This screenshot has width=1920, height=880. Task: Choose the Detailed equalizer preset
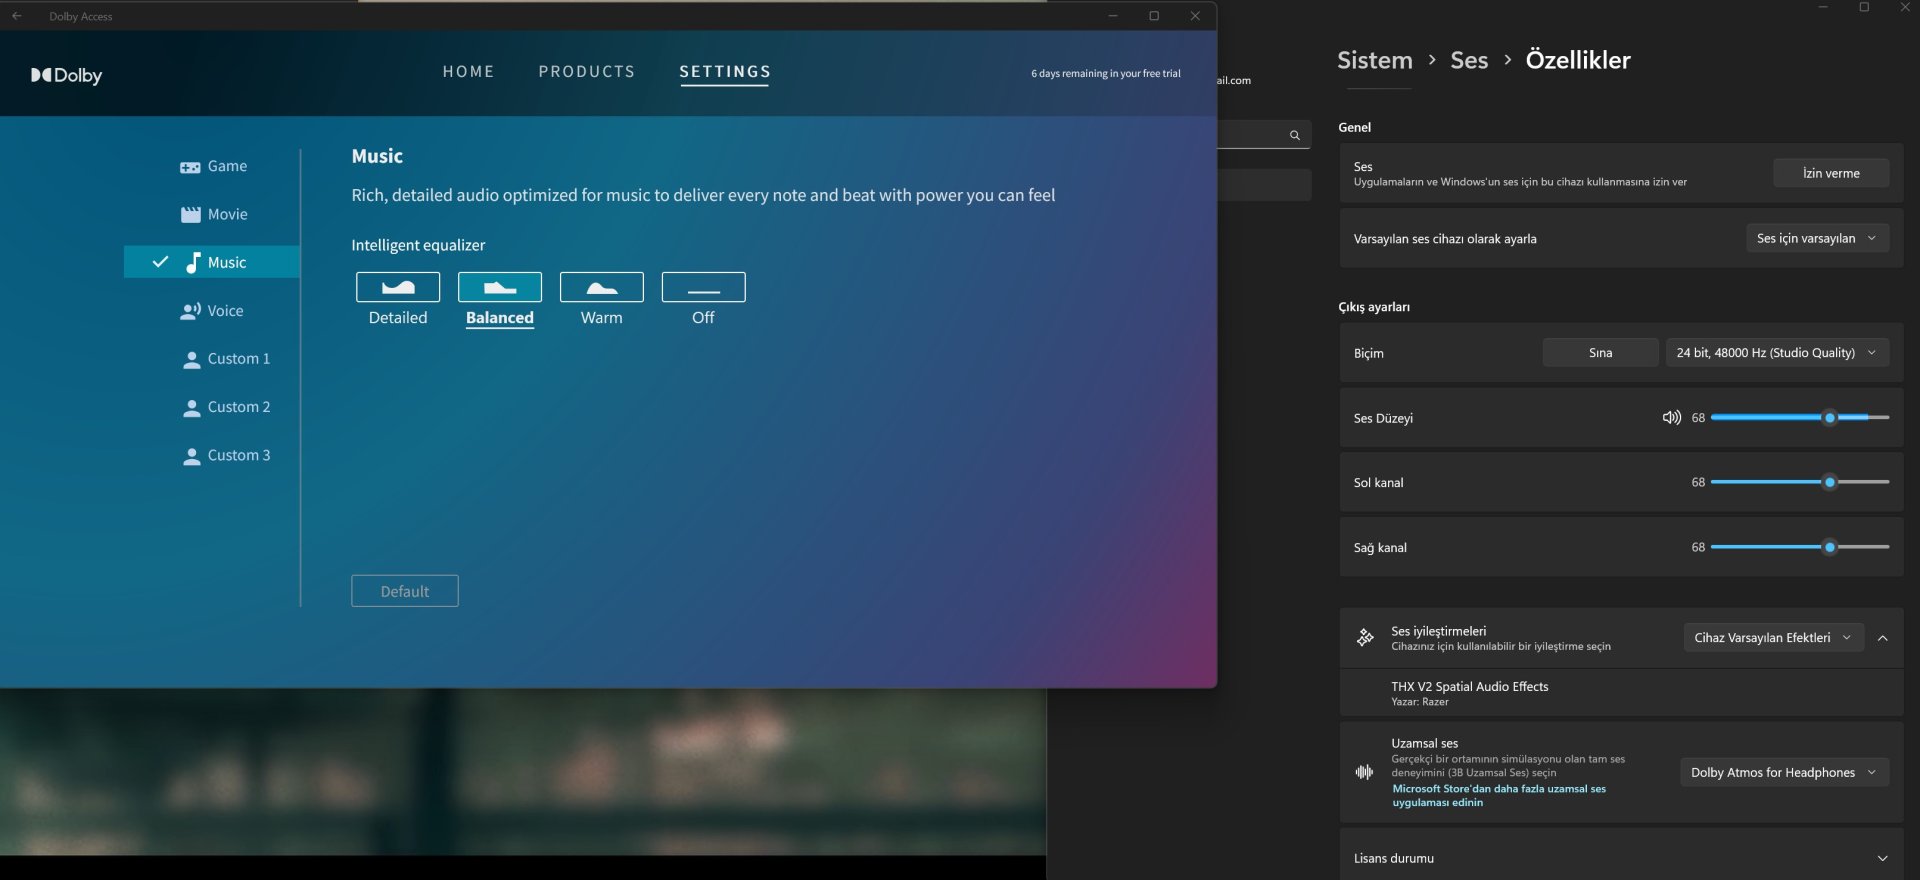pyautogui.click(x=398, y=287)
